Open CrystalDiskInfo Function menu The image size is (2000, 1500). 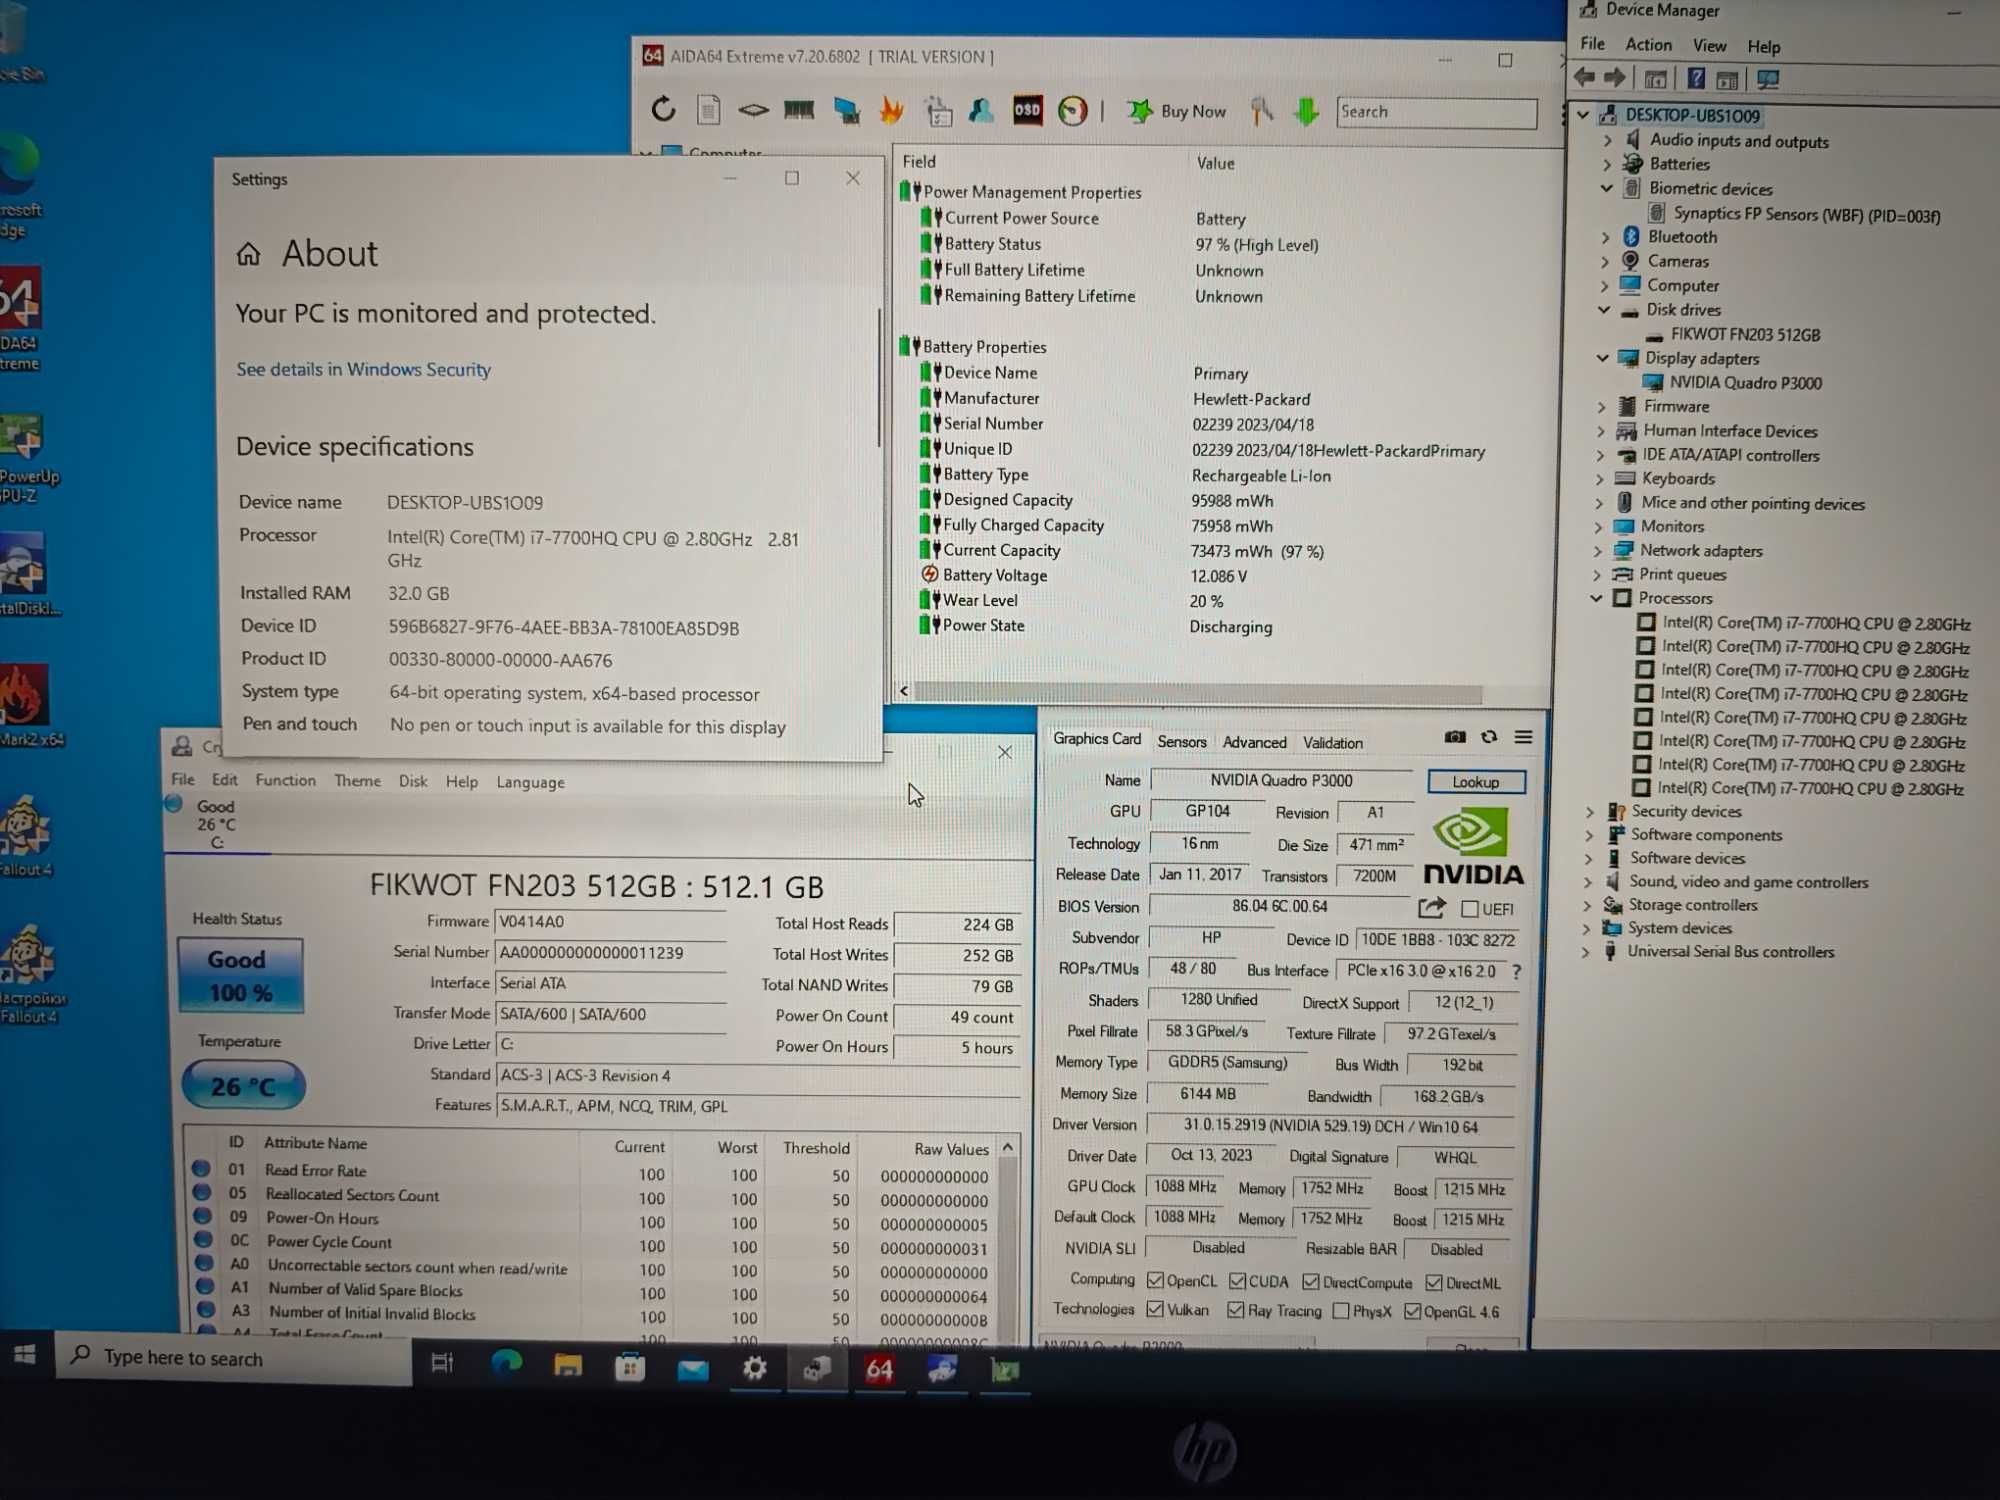point(285,780)
